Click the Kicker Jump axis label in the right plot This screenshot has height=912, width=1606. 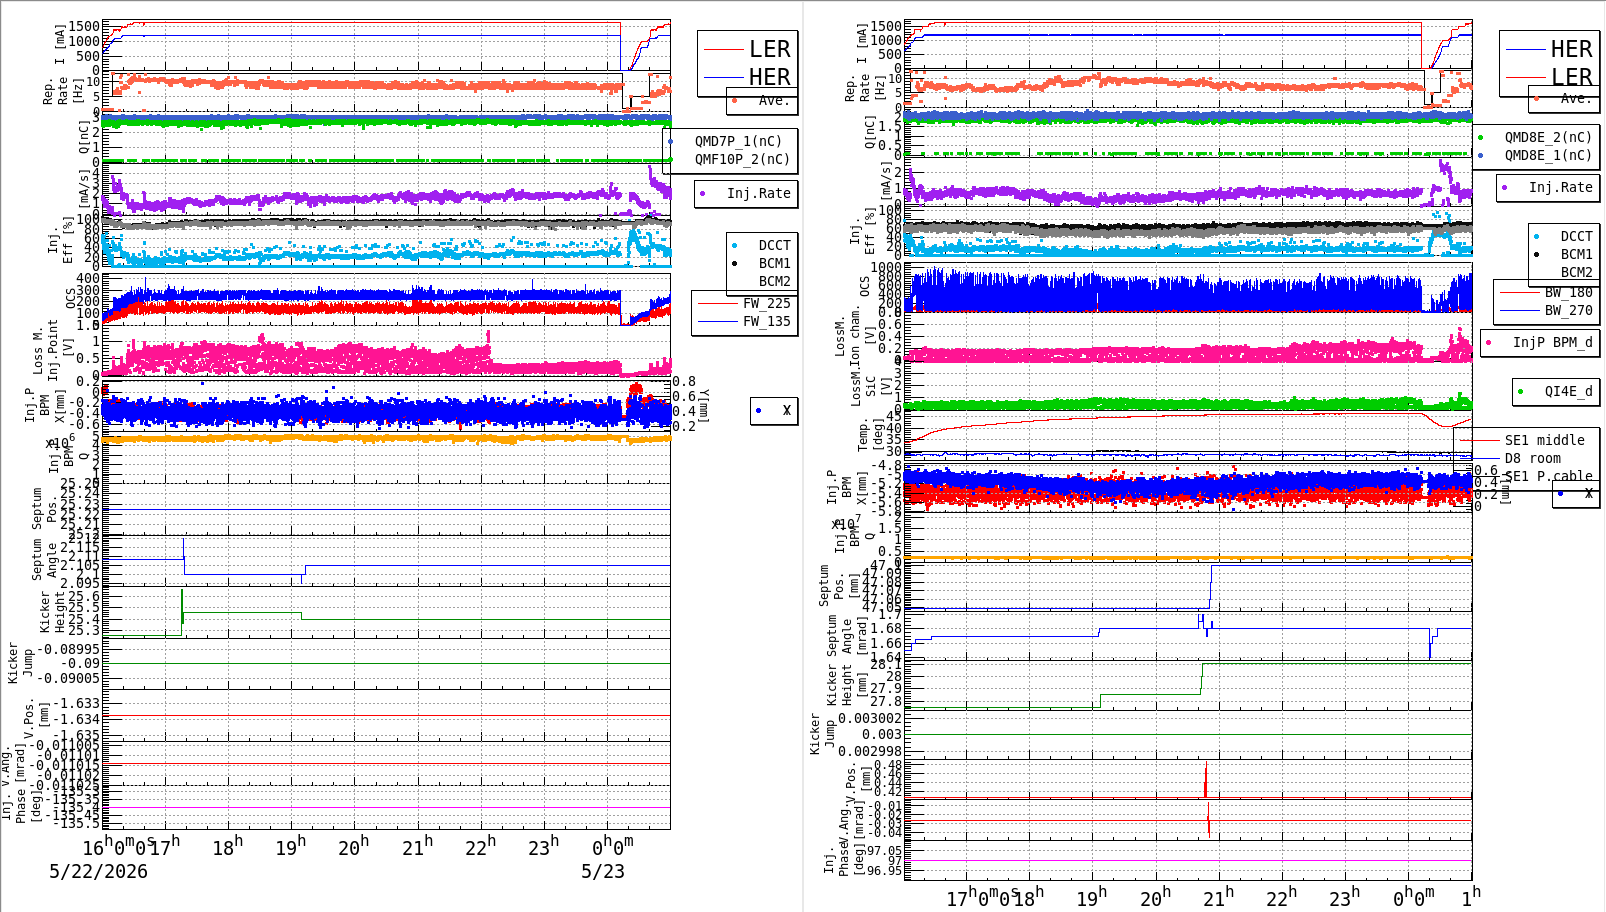click(822, 734)
